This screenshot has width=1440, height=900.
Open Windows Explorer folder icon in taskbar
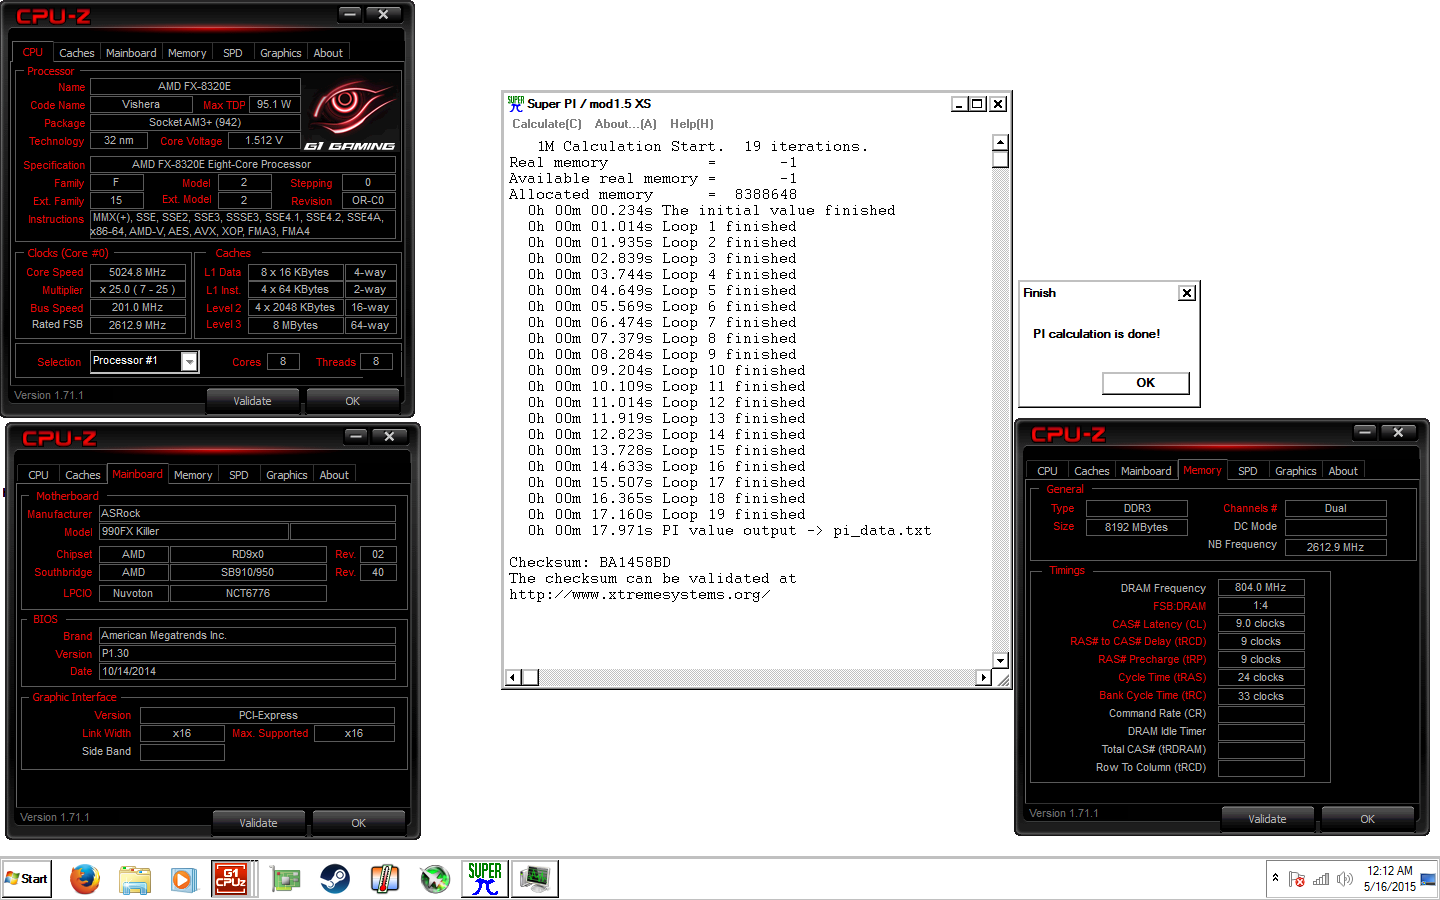[x=134, y=879]
